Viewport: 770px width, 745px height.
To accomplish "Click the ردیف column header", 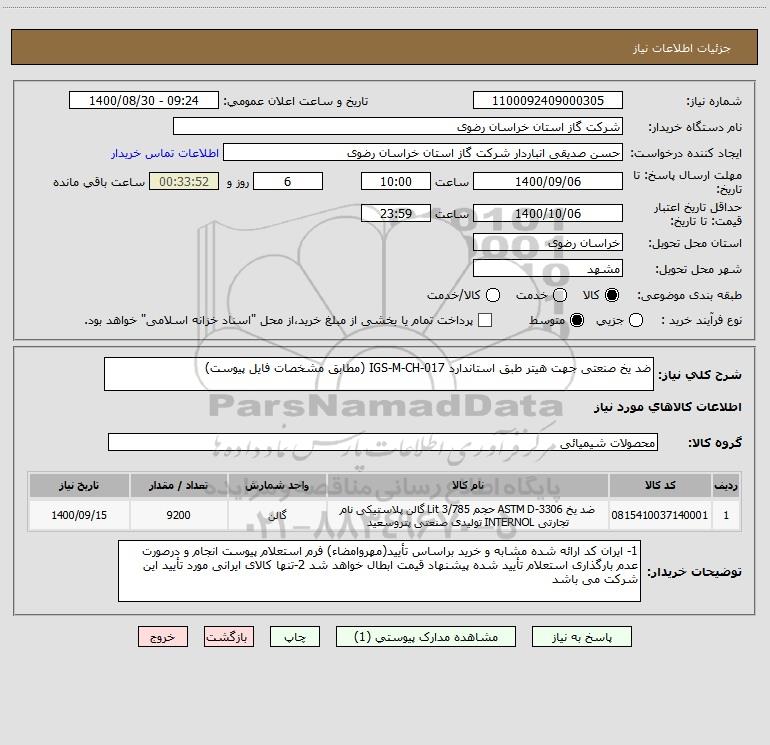I will (x=726, y=485).
